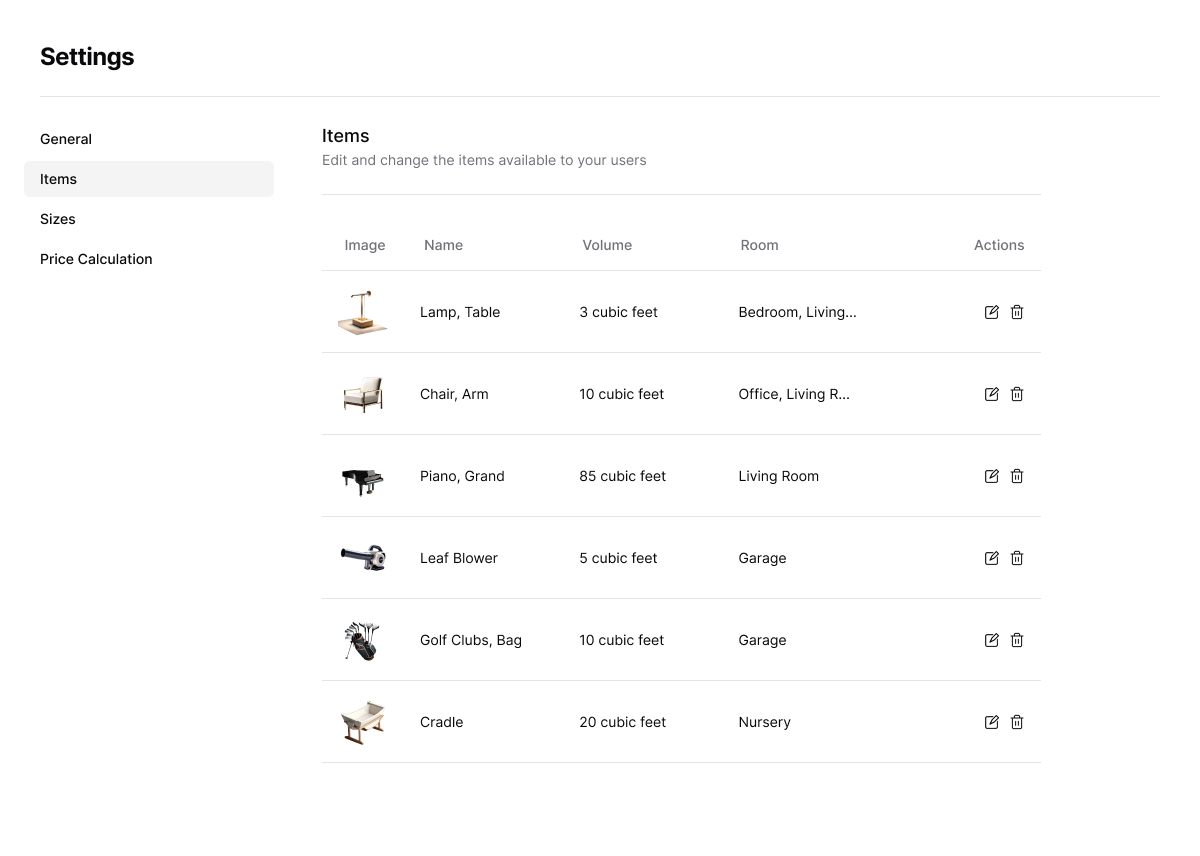Image resolution: width=1200 pixels, height=856 pixels.
Task: Open the Cradle item thumbnail
Action: (362, 722)
